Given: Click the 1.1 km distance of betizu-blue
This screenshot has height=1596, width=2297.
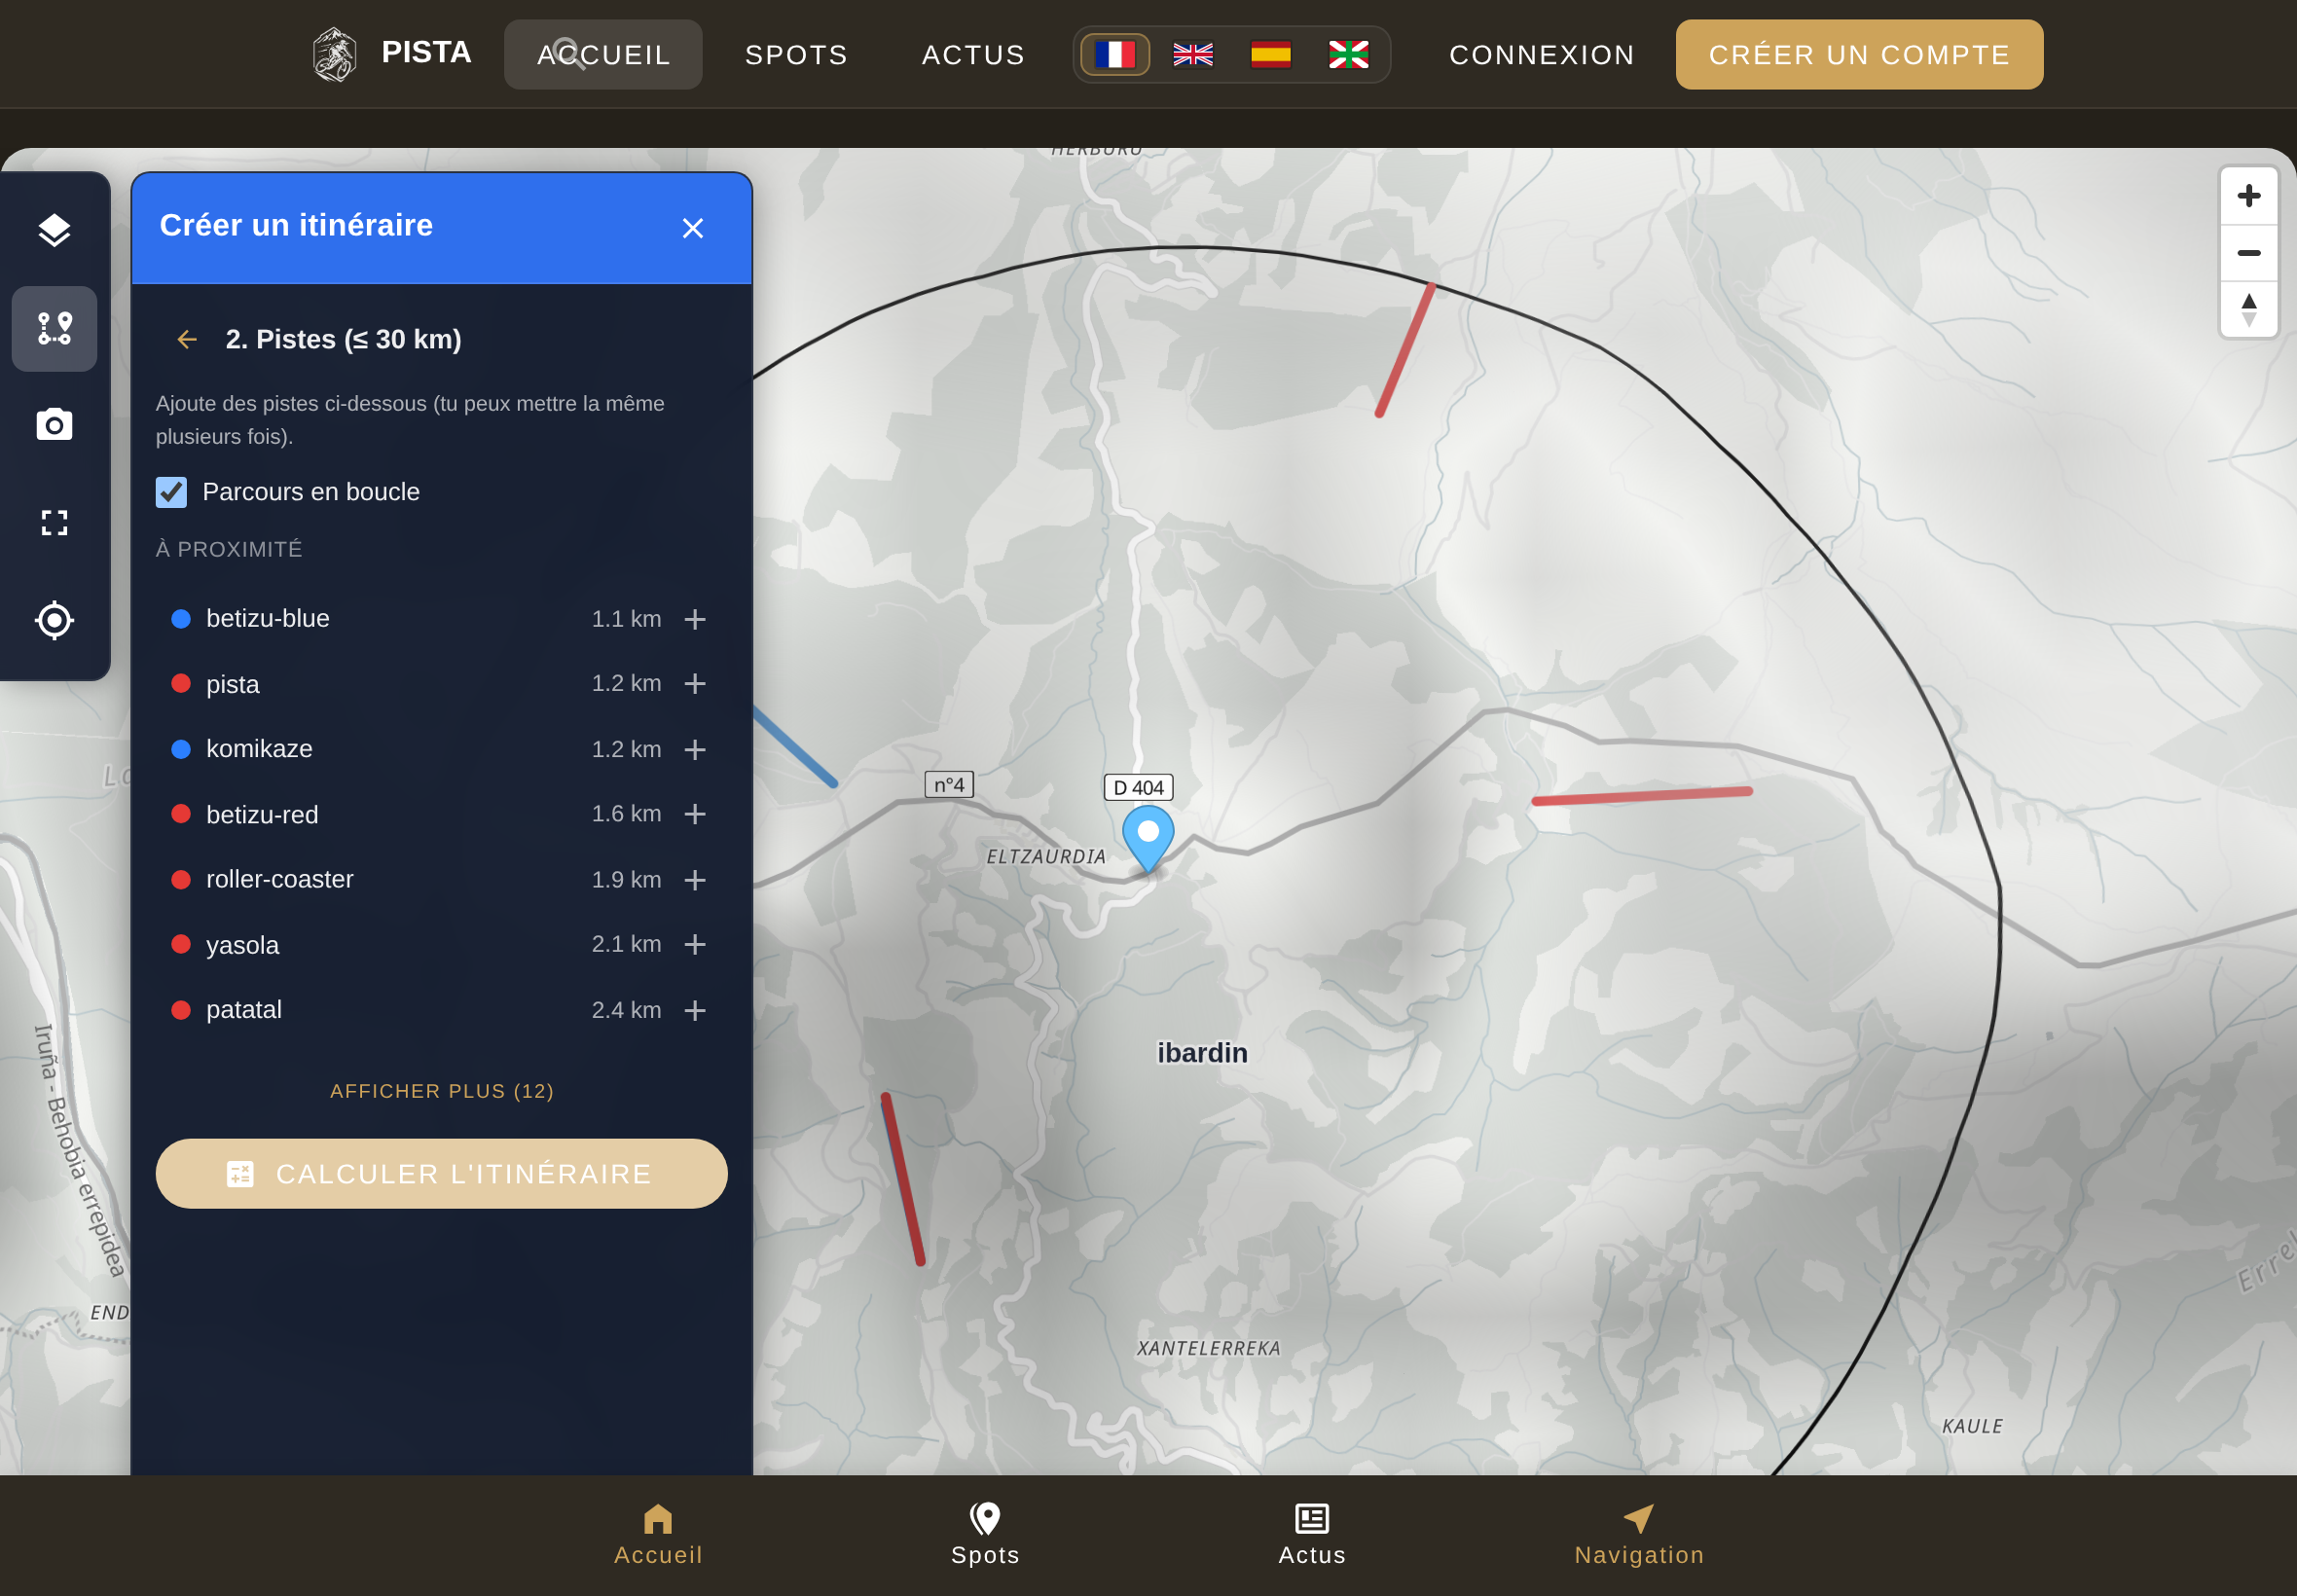Looking at the screenshot, I should tap(626, 619).
